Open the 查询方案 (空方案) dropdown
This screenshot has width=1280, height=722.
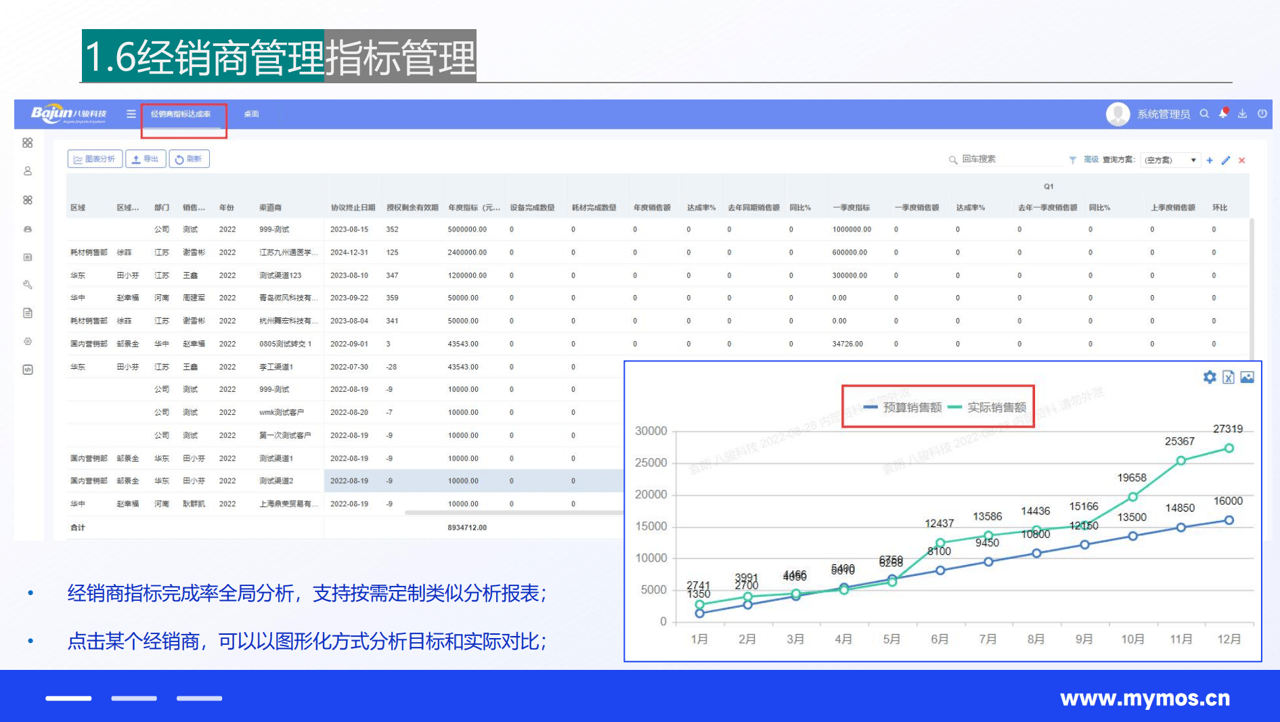(x=1170, y=159)
